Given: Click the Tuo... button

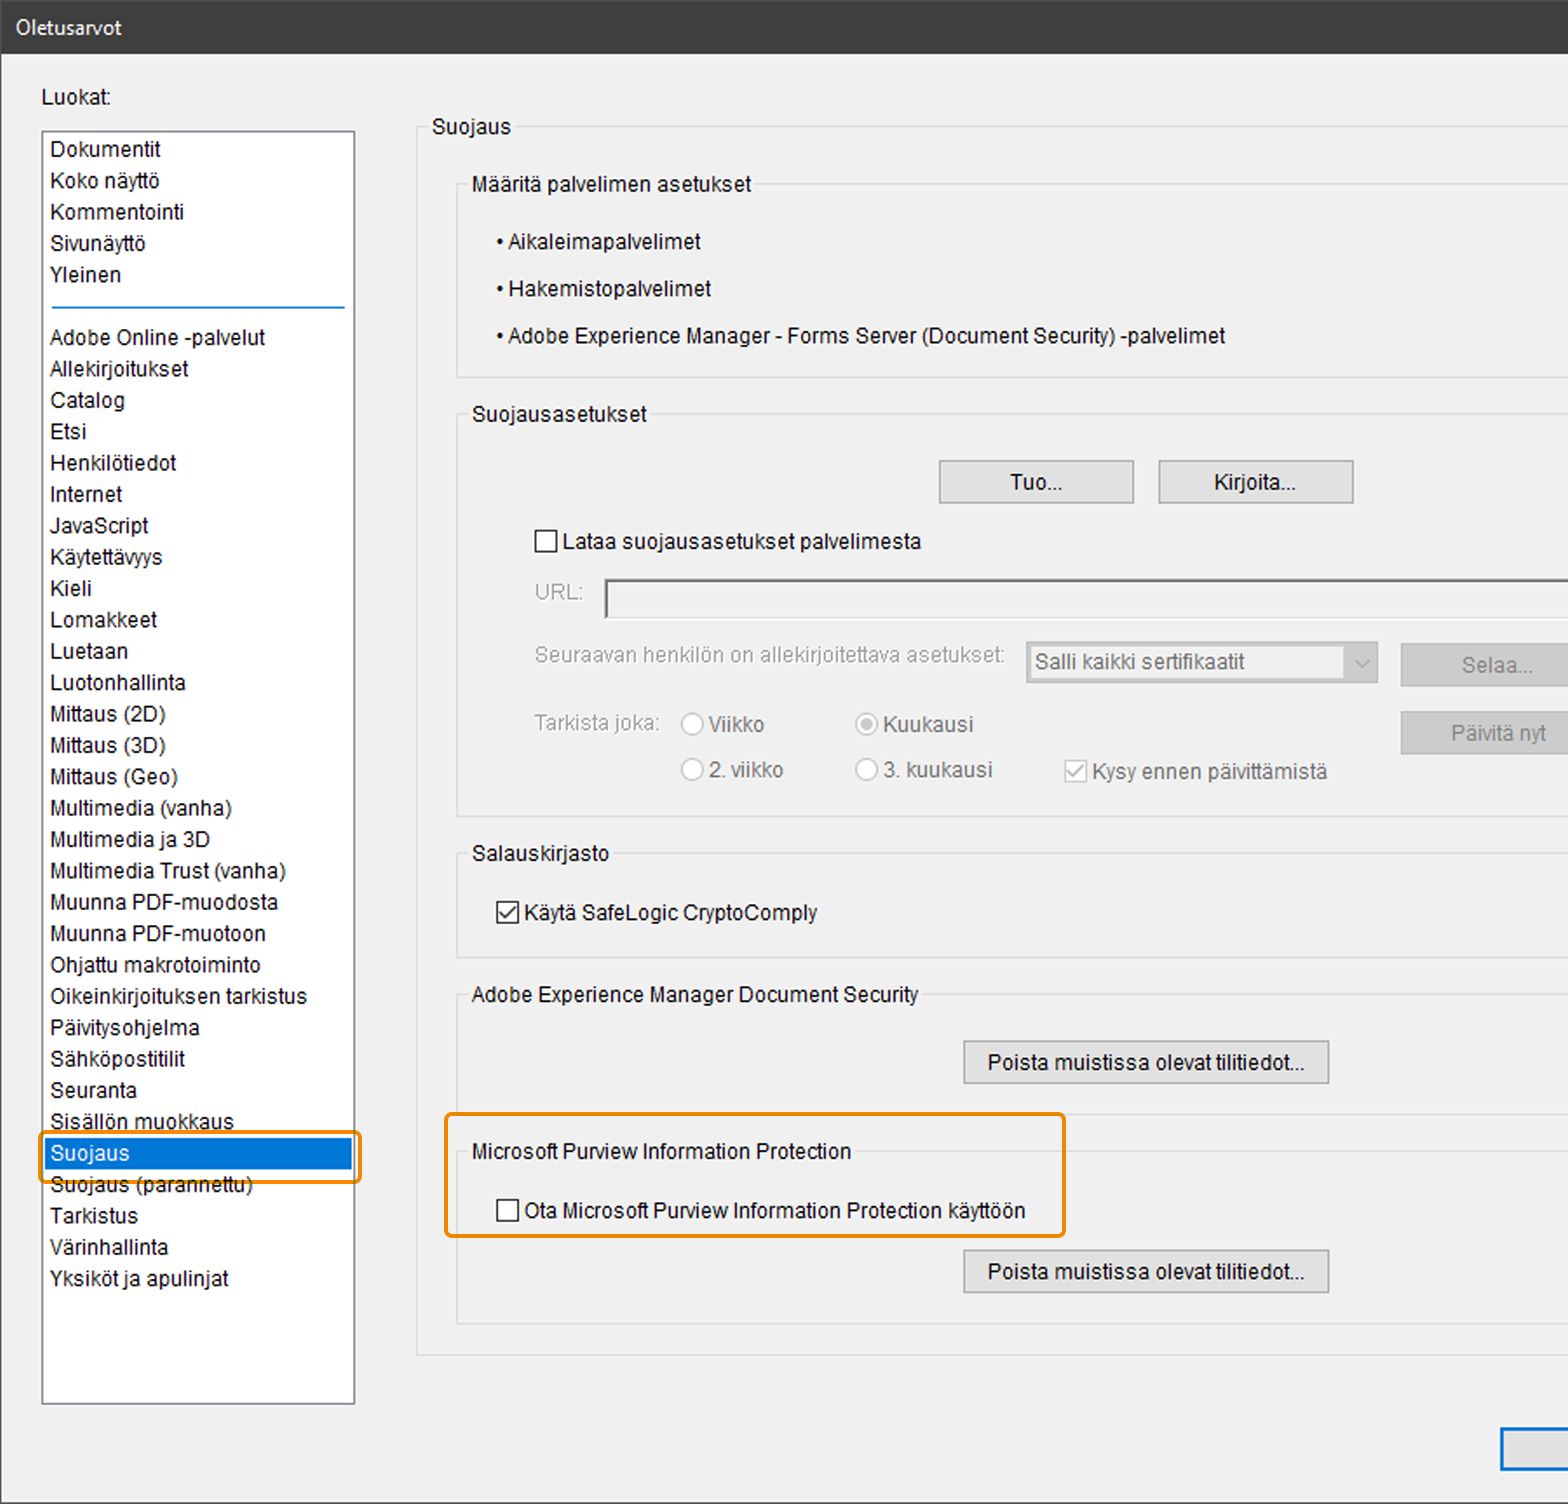Looking at the screenshot, I should pyautogui.click(x=1036, y=482).
